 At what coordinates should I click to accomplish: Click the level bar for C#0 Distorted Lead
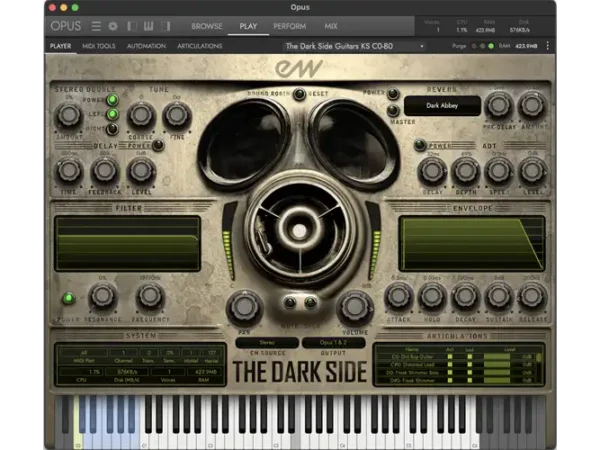coord(497,364)
